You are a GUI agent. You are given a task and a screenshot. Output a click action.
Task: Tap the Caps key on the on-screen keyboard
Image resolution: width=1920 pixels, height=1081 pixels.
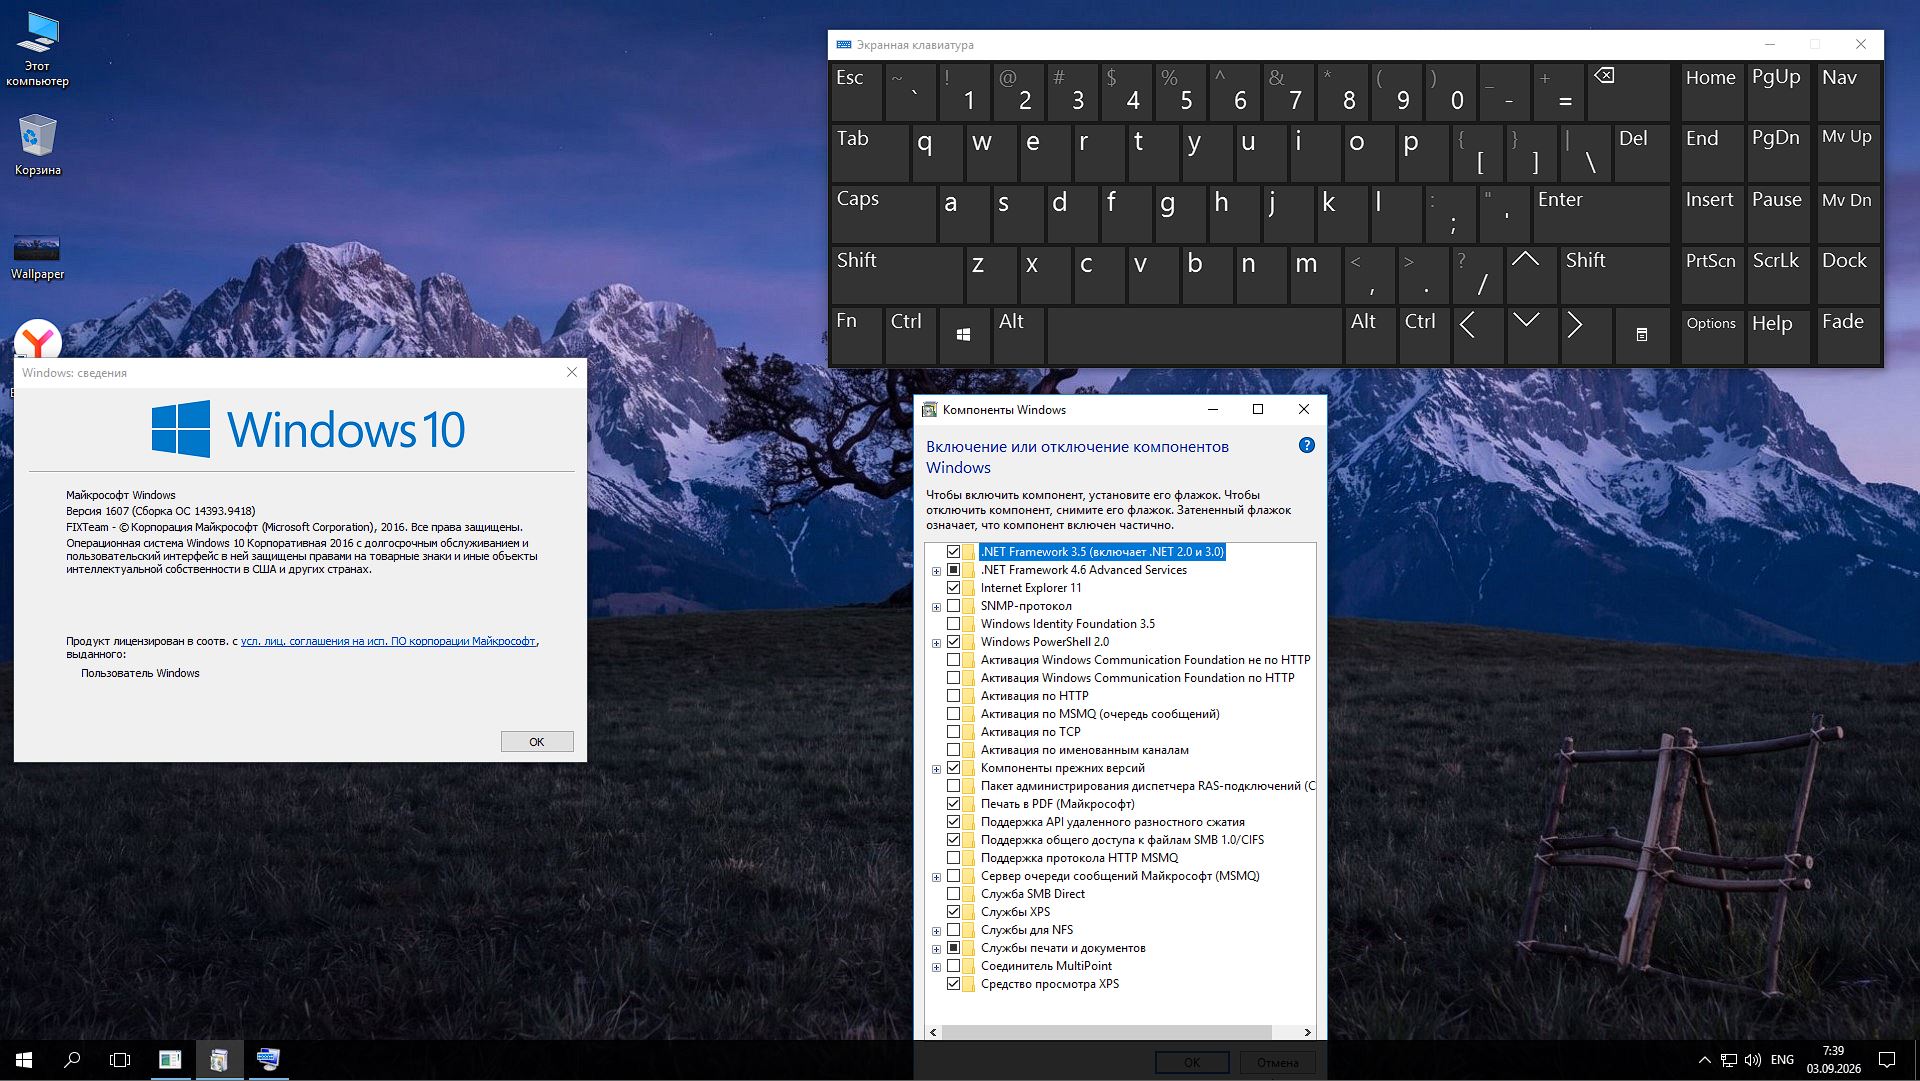[883, 213]
